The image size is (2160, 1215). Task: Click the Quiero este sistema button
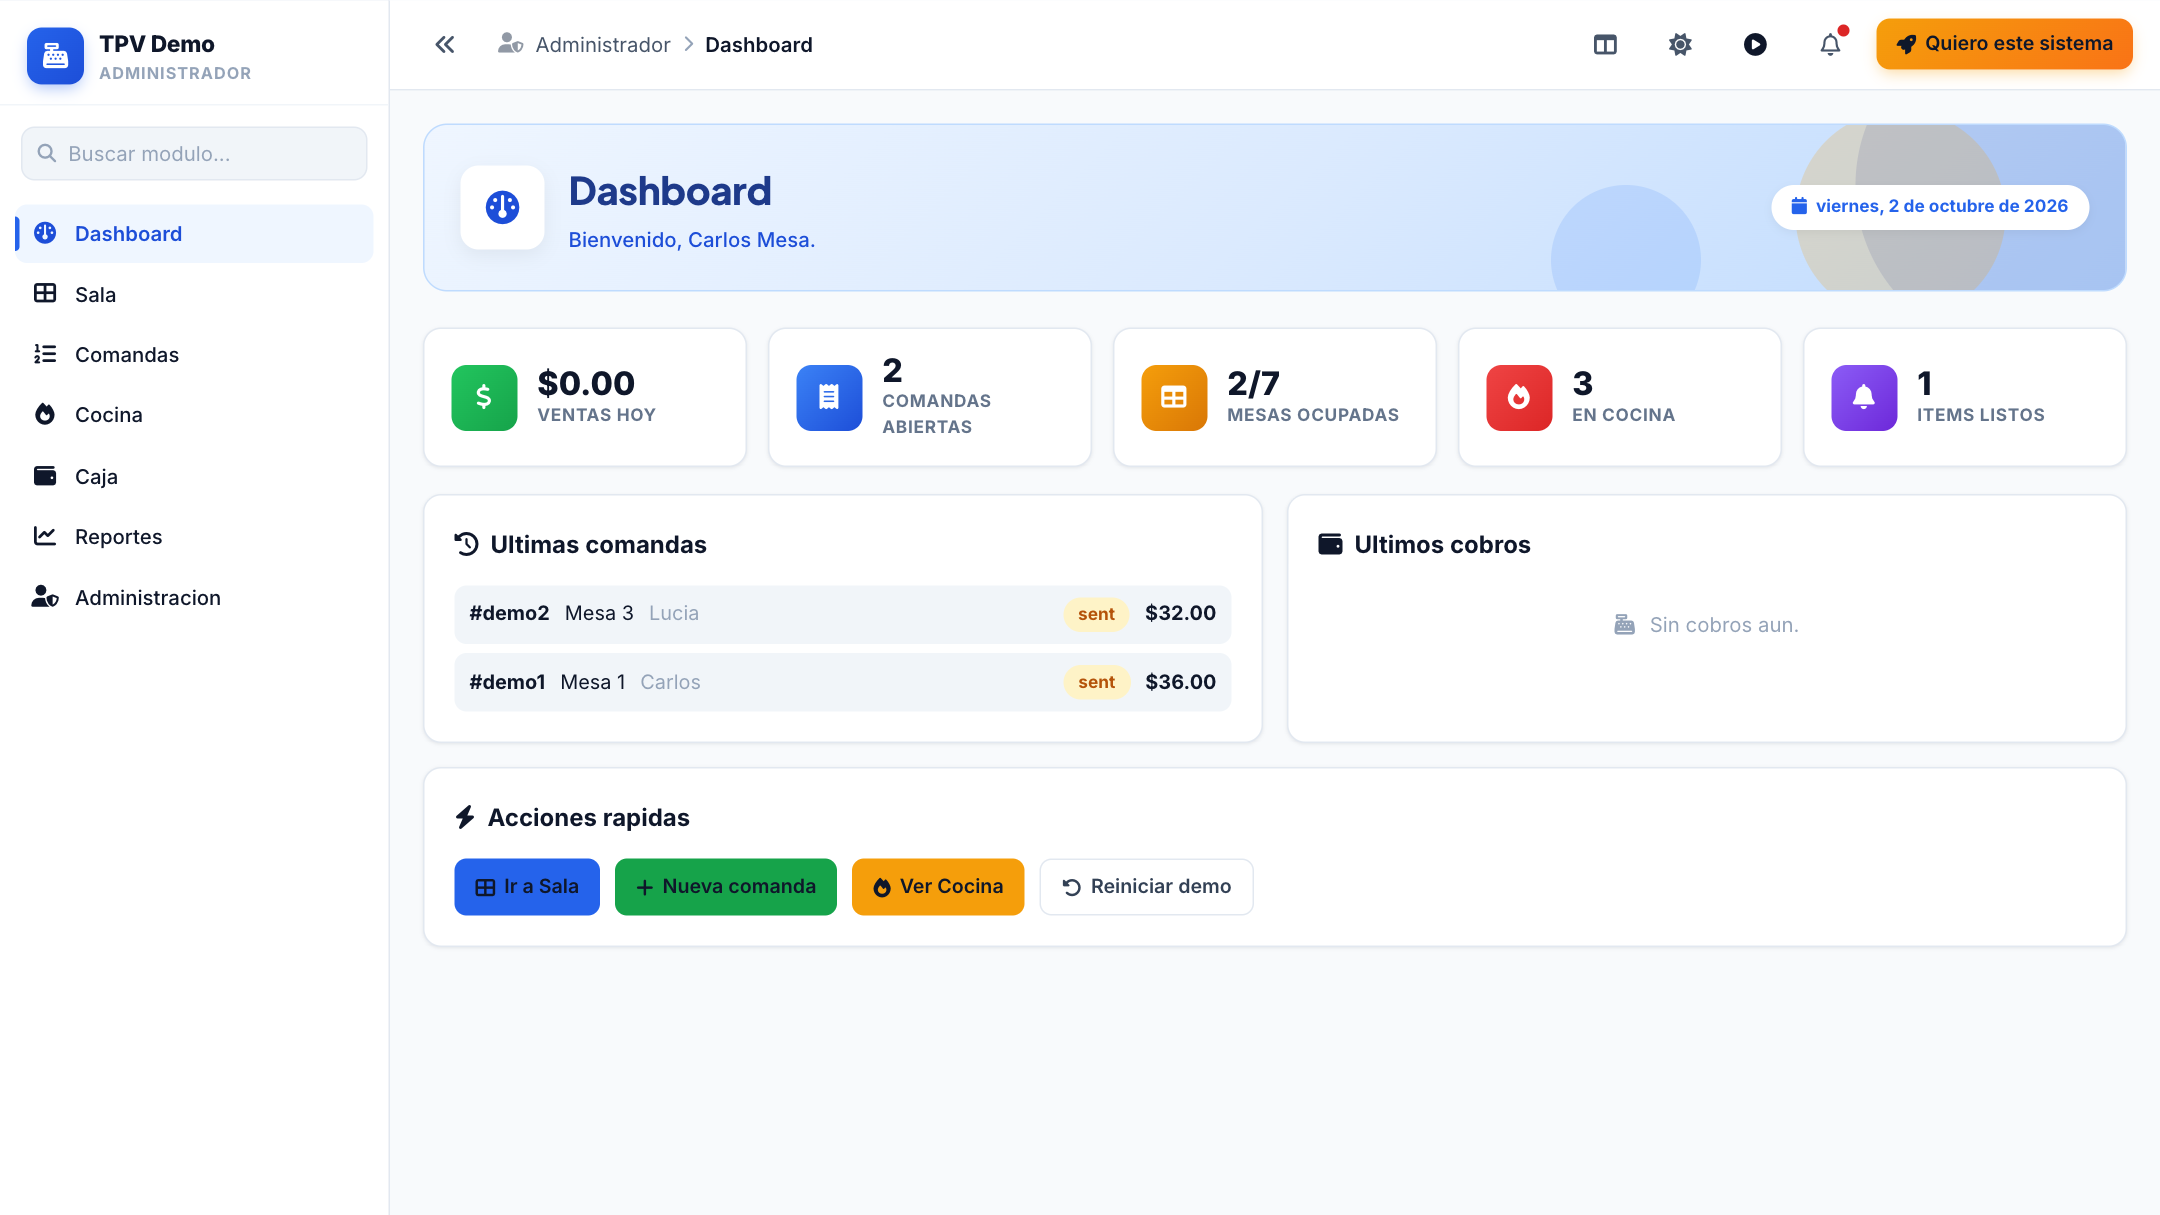click(2004, 44)
